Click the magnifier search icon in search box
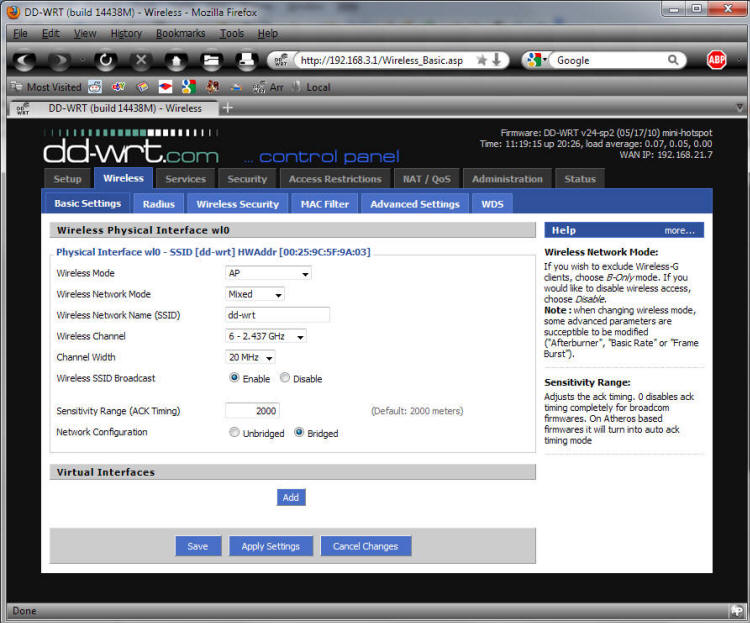 673,60
